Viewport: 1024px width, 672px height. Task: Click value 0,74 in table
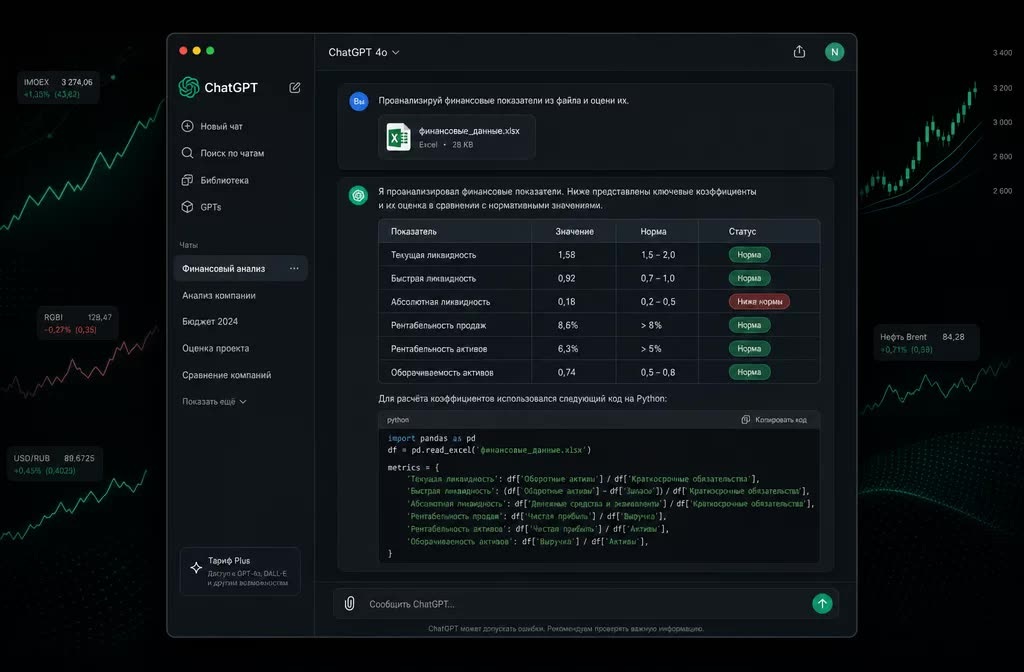pos(566,372)
